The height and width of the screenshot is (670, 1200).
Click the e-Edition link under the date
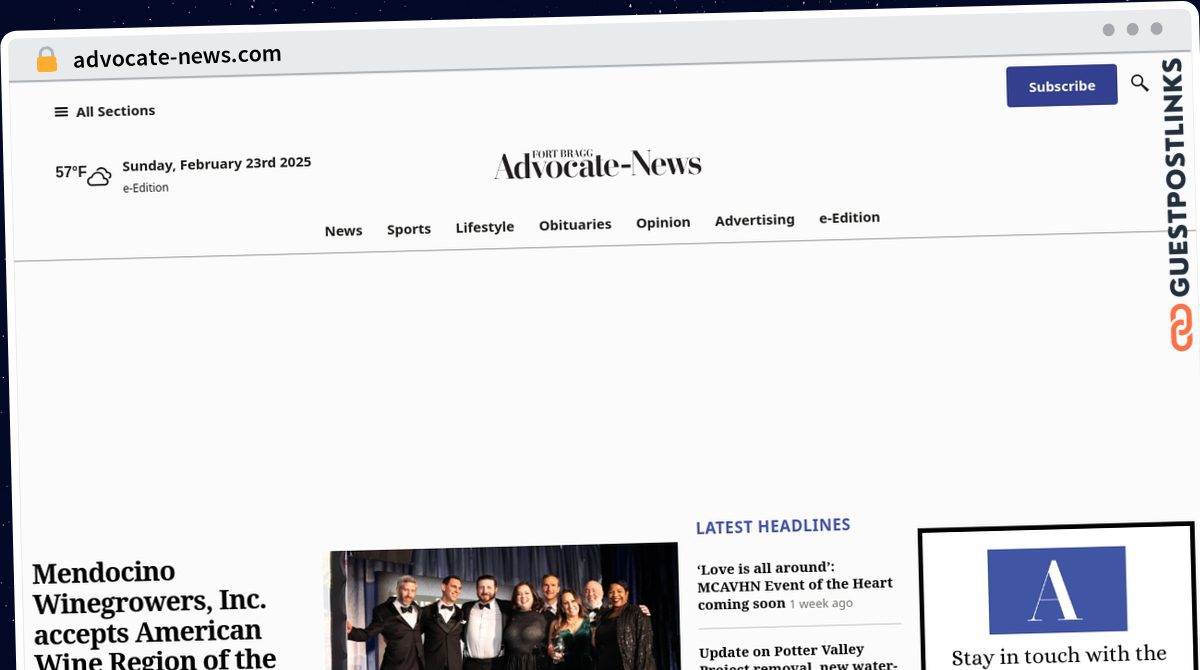pyautogui.click(x=146, y=188)
